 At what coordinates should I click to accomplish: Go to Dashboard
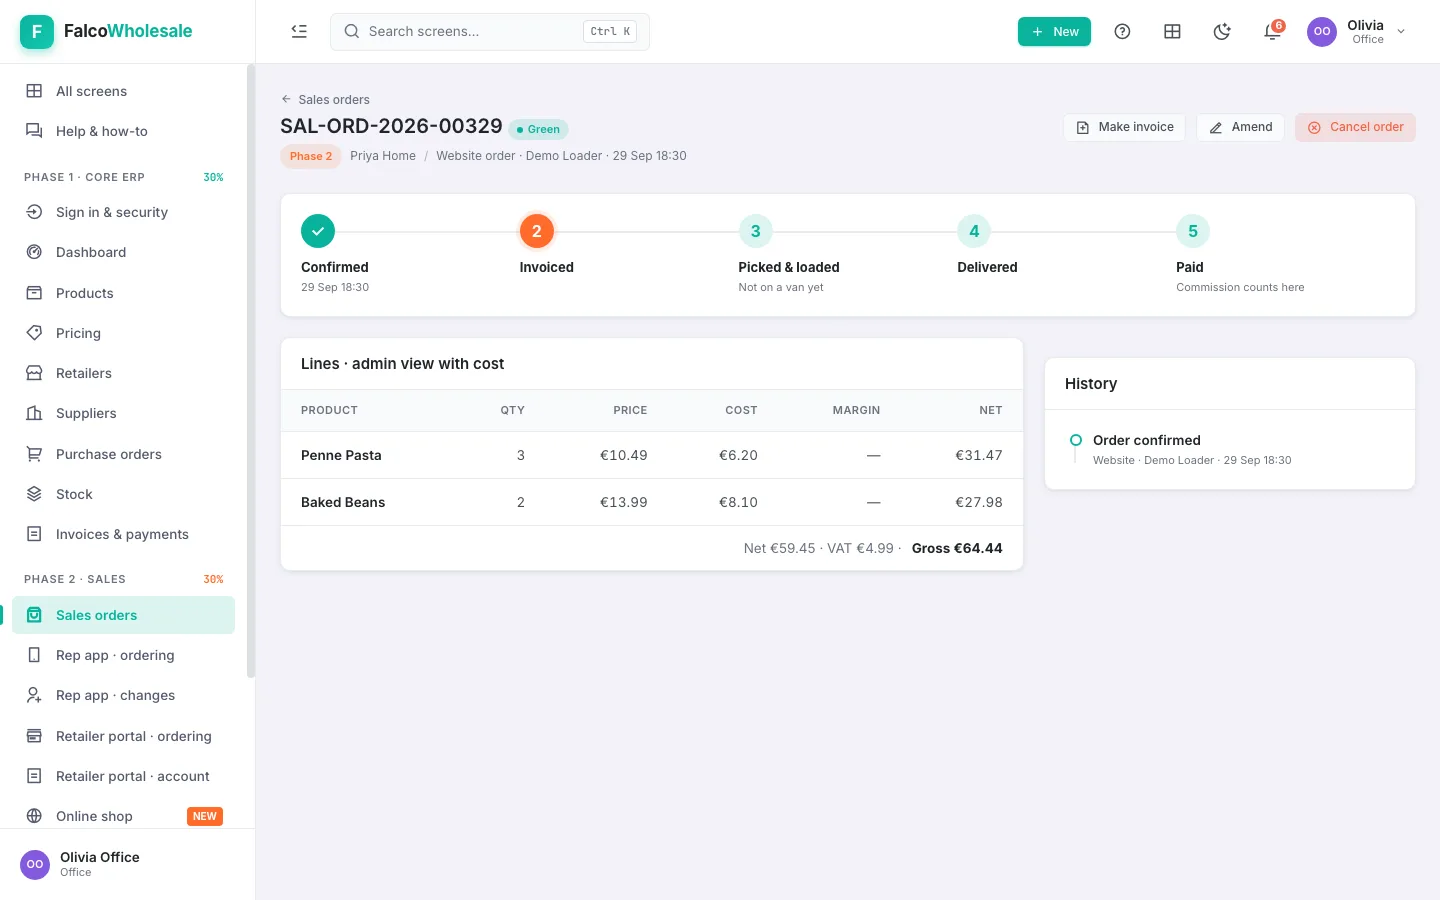[x=124, y=252]
